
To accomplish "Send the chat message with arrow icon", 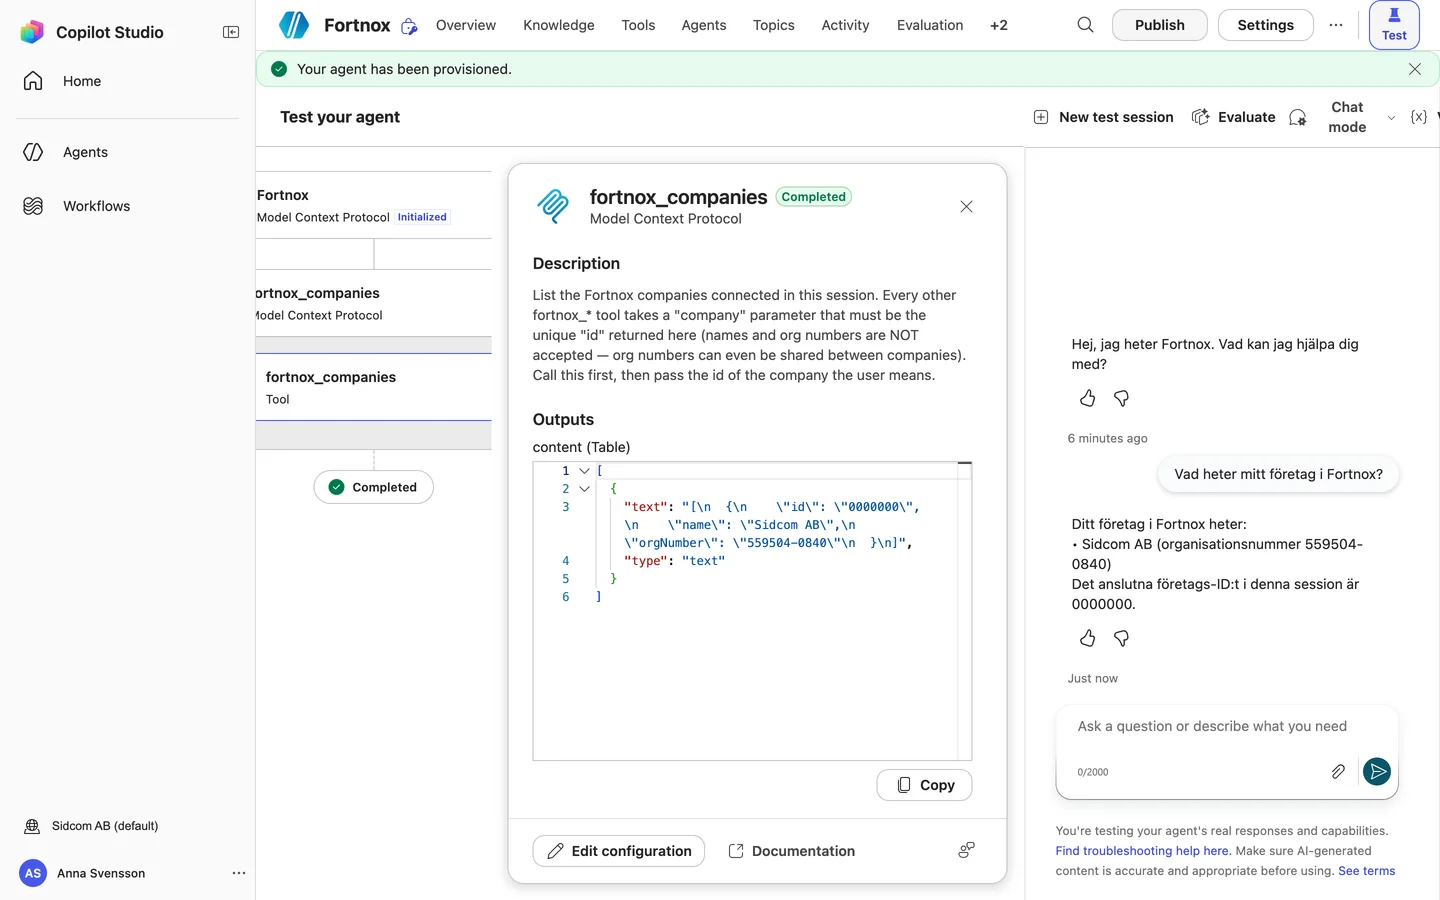I will [1377, 771].
